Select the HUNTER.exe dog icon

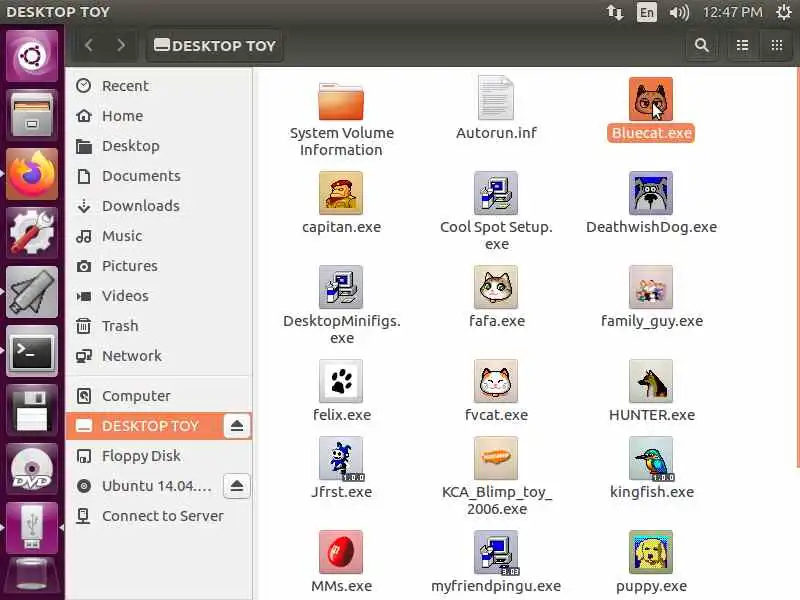pos(651,381)
